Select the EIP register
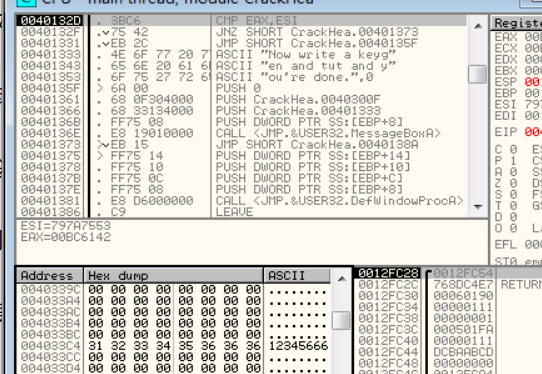The width and height of the screenshot is (542, 374). tap(518, 132)
